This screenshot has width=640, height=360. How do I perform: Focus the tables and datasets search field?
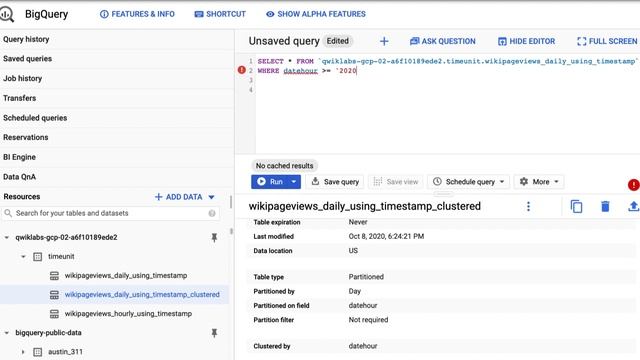click(110, 213)
